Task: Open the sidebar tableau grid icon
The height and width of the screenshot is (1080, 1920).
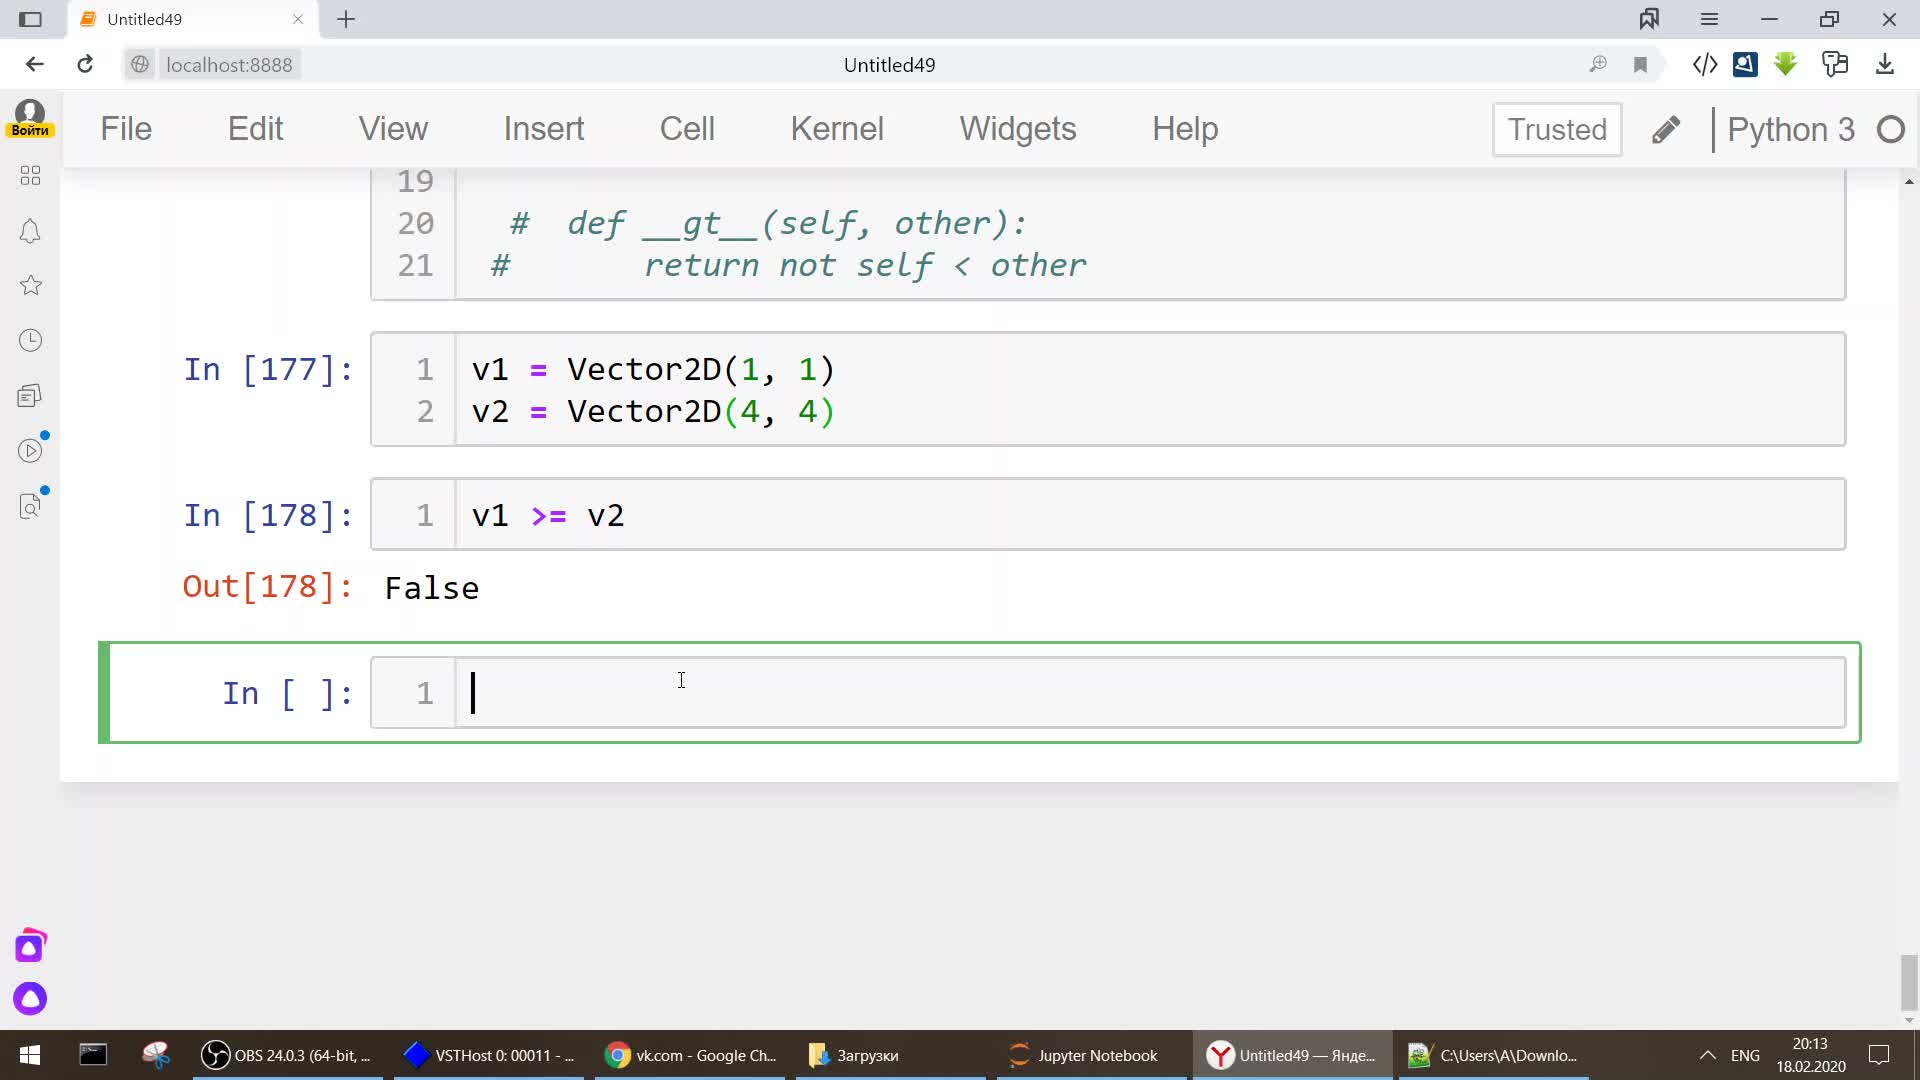Action: point(30,176)
